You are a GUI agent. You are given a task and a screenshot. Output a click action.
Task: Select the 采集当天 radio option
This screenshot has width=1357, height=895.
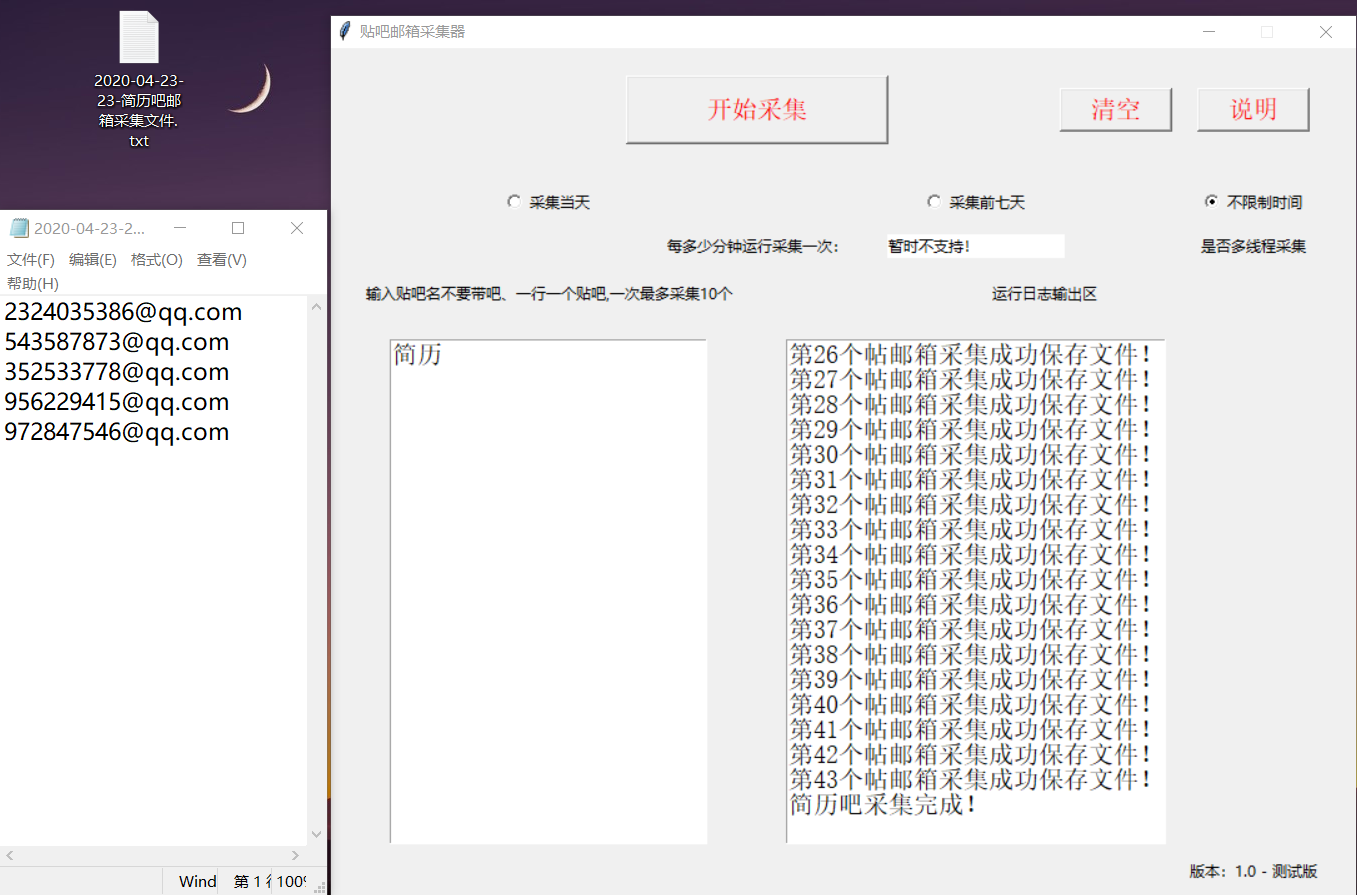coord(514,201)
